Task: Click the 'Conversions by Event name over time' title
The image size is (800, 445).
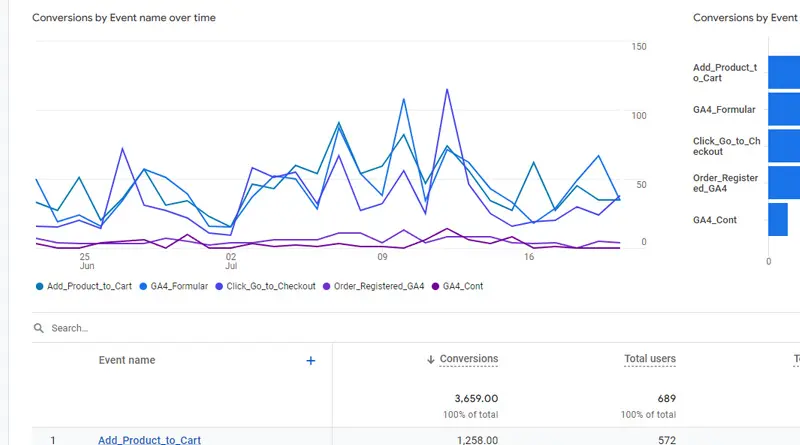Action: tap(124, 18)
